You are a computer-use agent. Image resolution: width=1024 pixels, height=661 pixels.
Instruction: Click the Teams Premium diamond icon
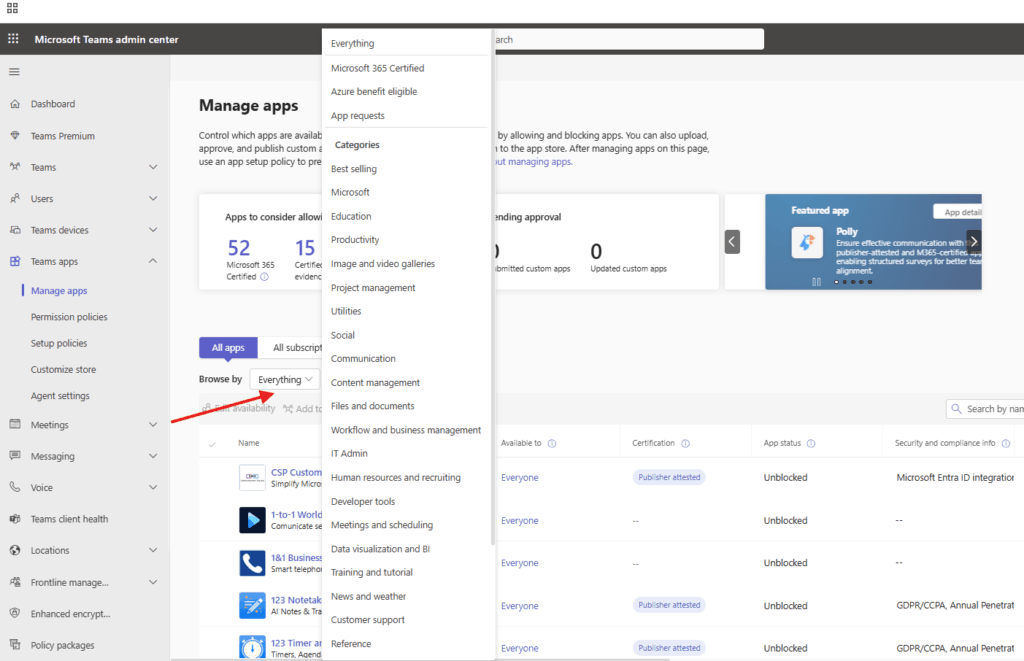[14, 136]
